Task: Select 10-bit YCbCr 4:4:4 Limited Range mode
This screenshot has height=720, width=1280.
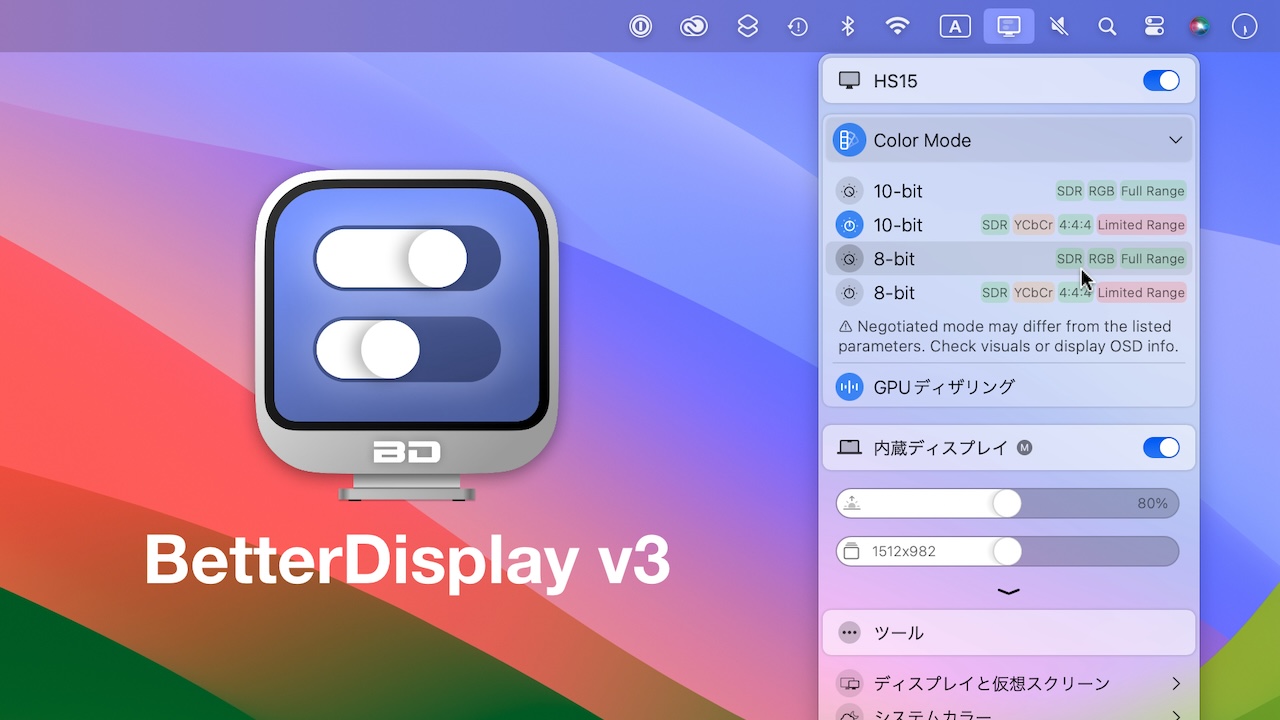Action: point(1009,225)
